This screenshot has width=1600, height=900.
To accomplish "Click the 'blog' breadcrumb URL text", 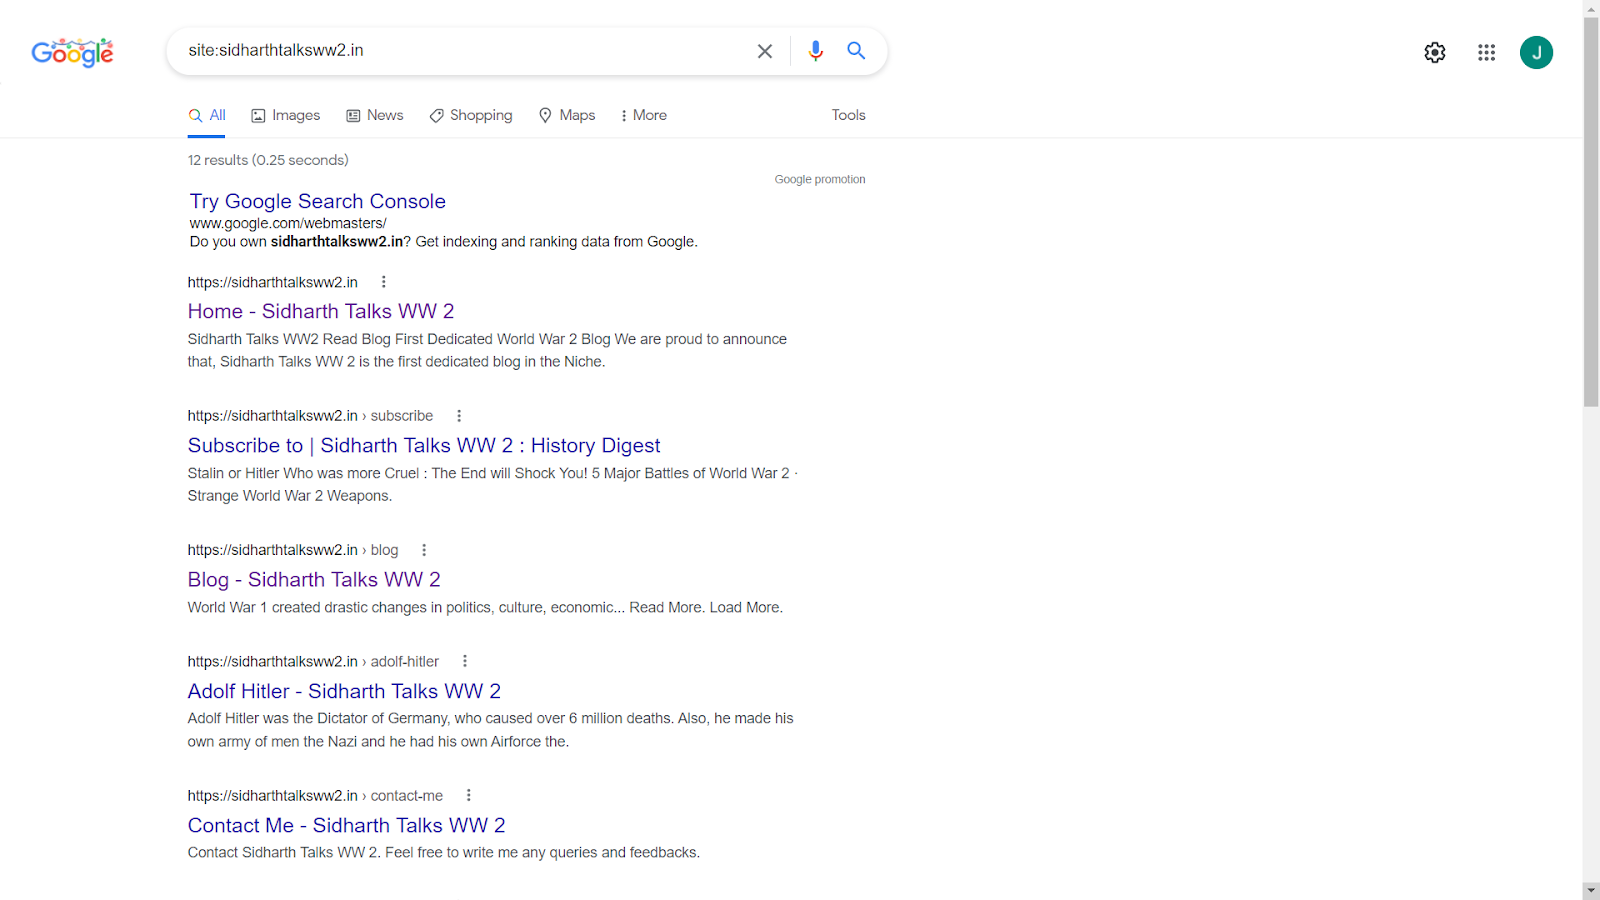I will 384,550.
